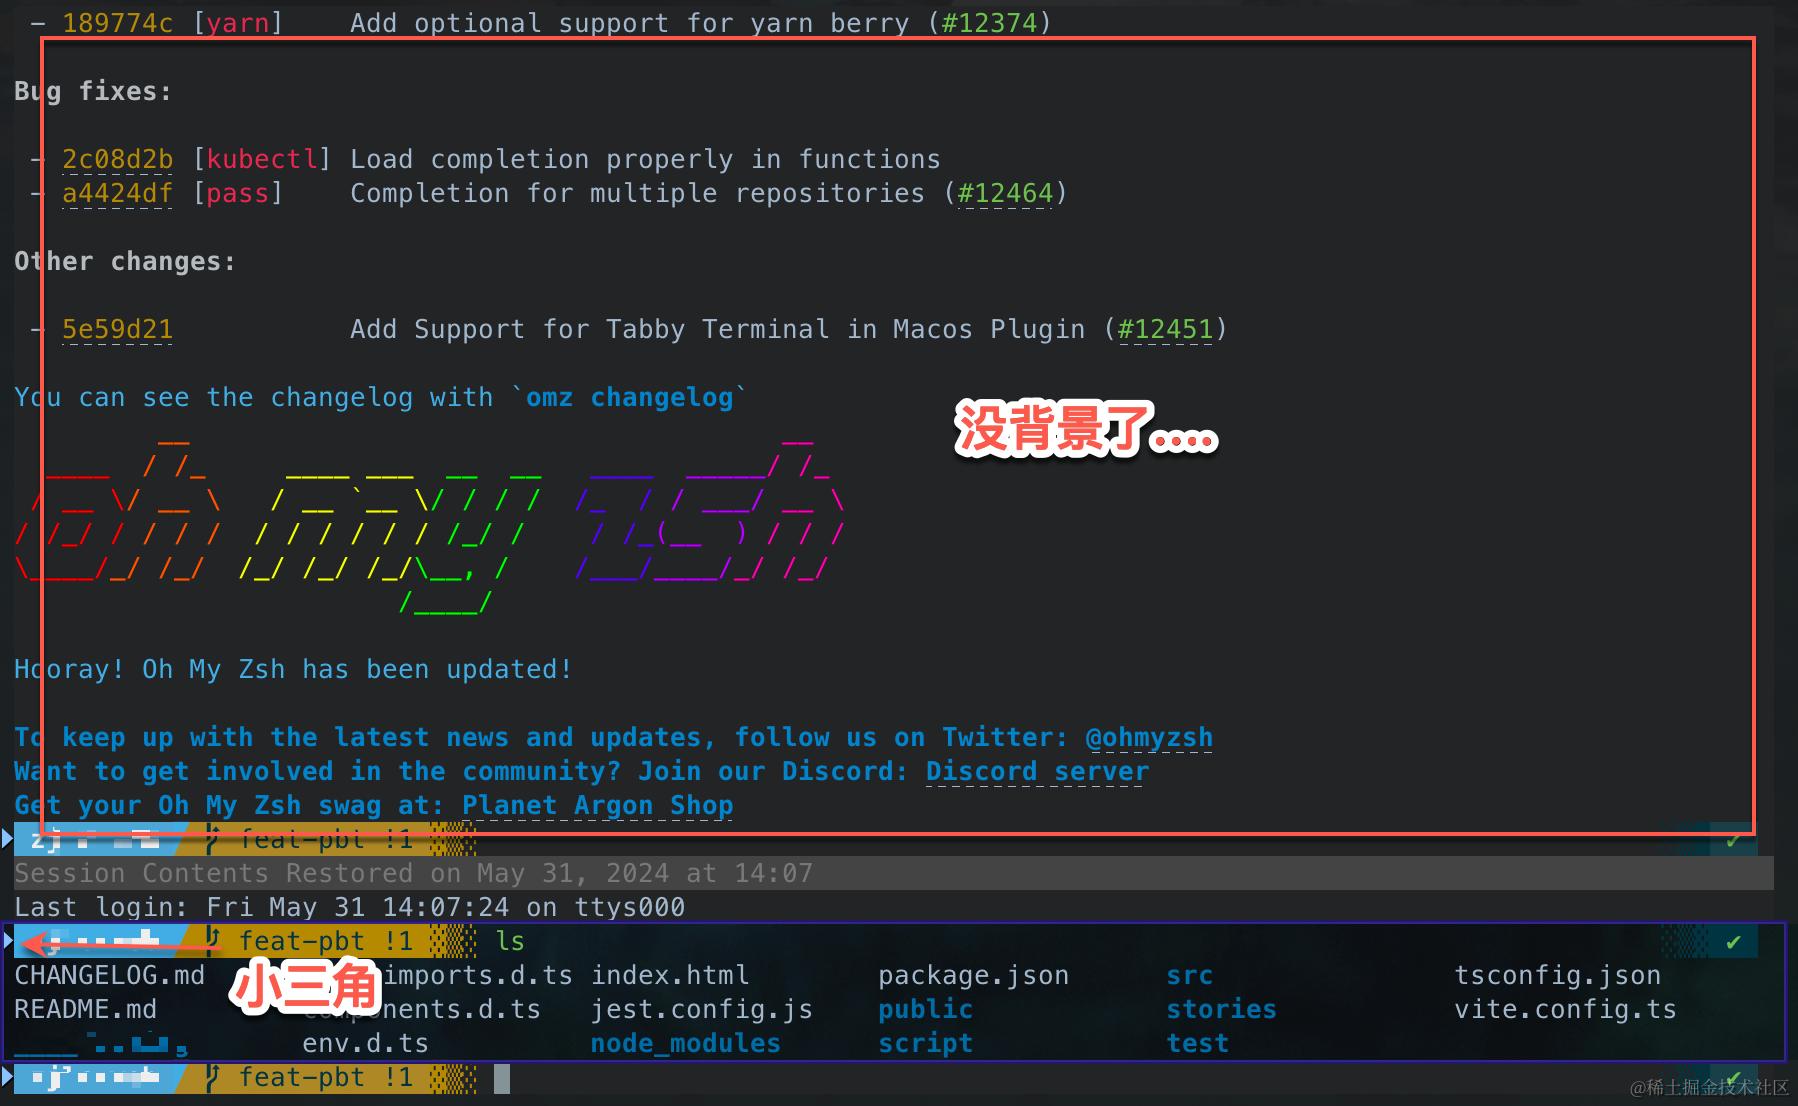
Task: Click CHANGELOG.md in the ls output
Action: (109, 975)
